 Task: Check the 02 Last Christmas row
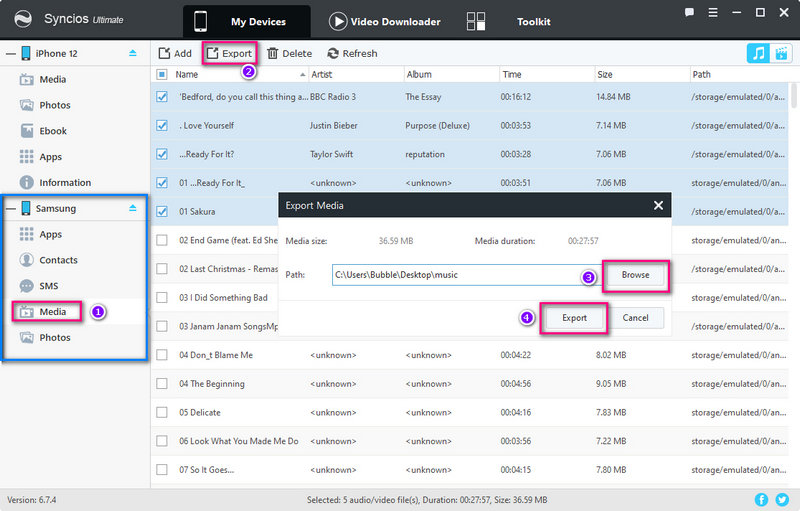pyautogui.click(x=162, y=269)
